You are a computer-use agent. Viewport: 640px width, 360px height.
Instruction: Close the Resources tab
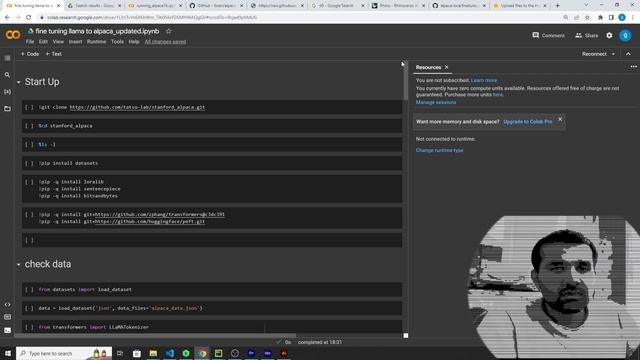coord(447,67)
